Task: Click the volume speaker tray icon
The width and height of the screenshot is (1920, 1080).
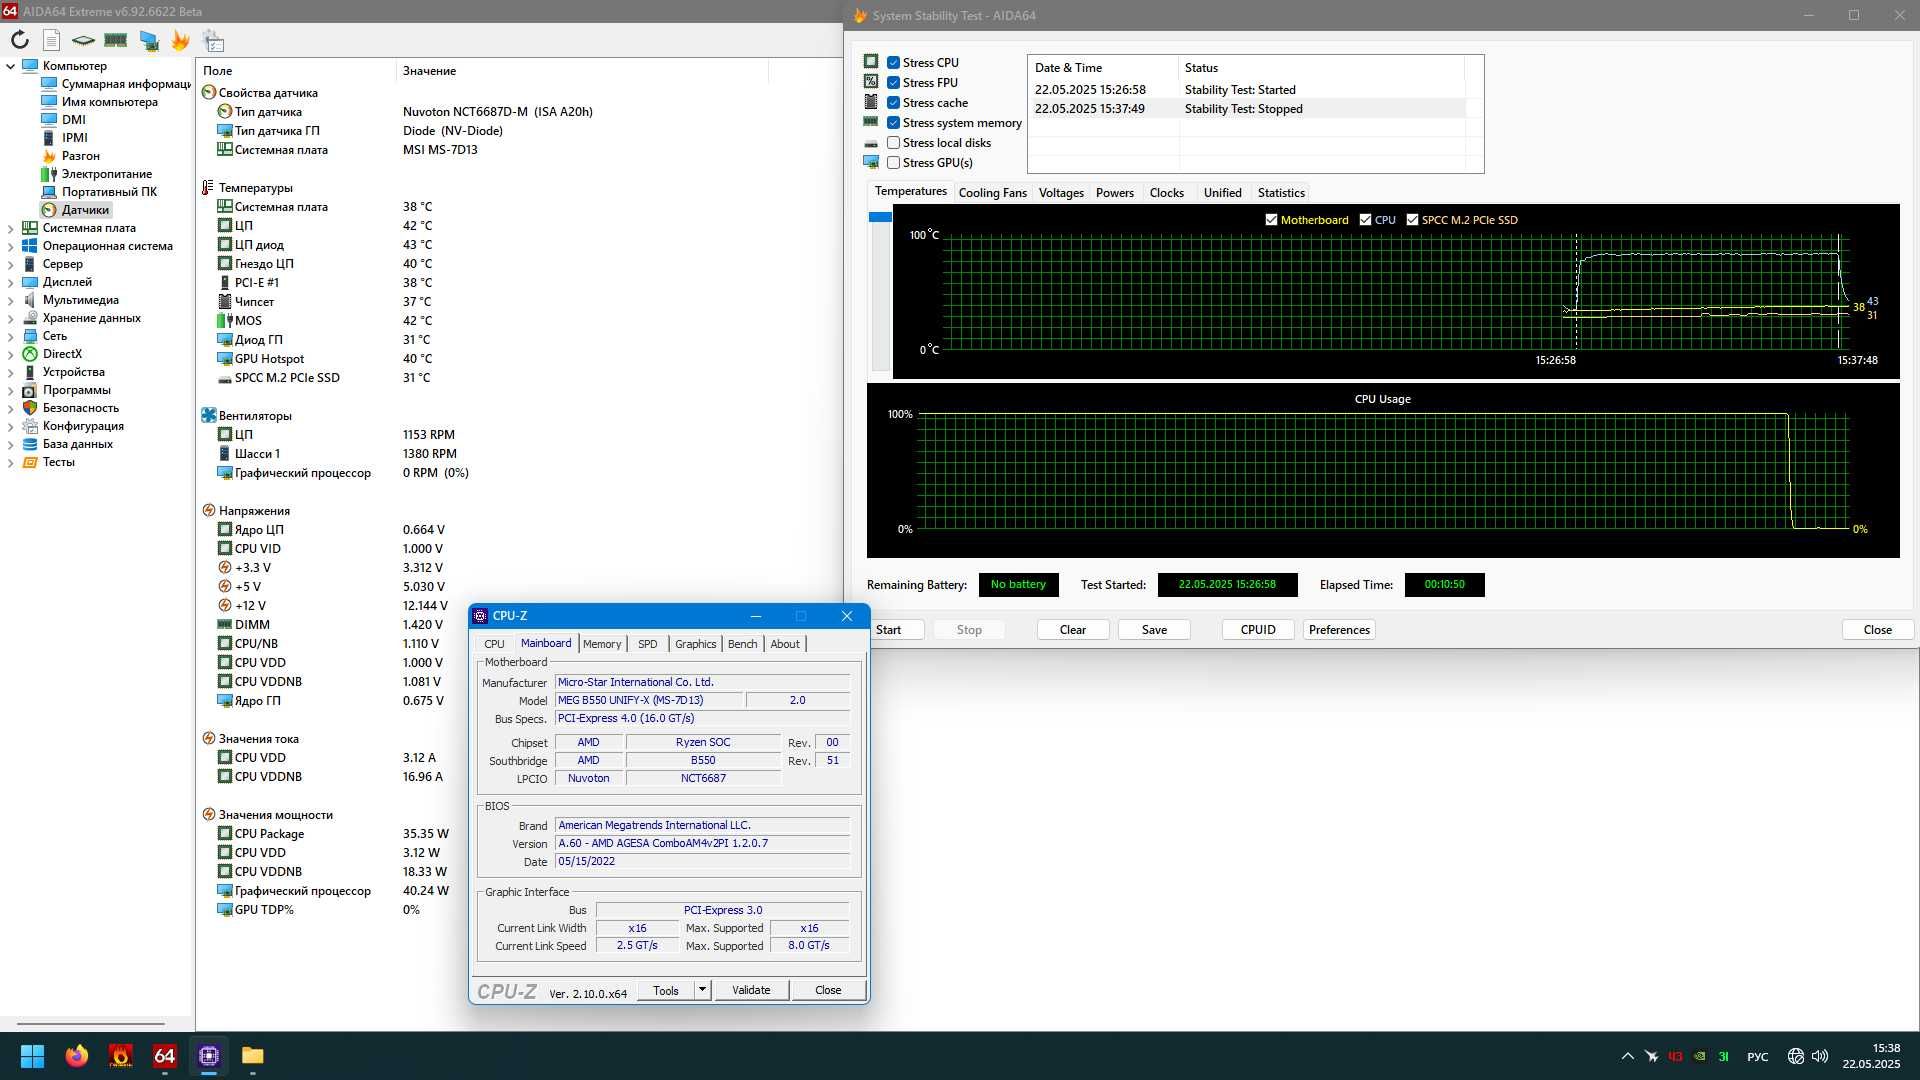Action: [1819, 1056]
